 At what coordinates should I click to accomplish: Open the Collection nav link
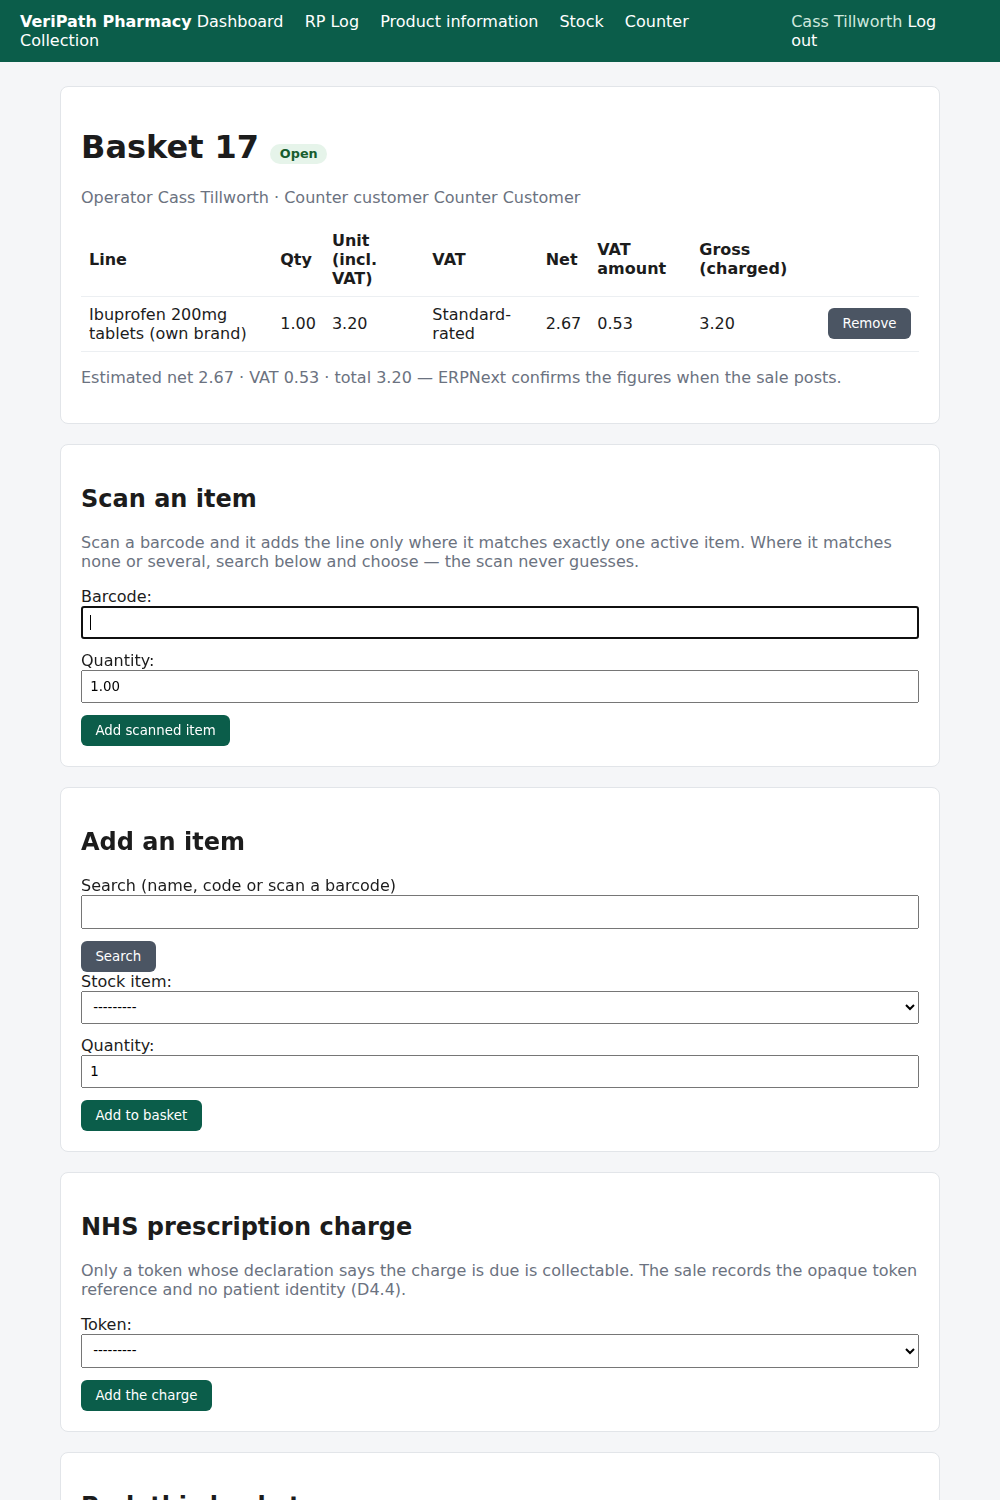(60, 40)
